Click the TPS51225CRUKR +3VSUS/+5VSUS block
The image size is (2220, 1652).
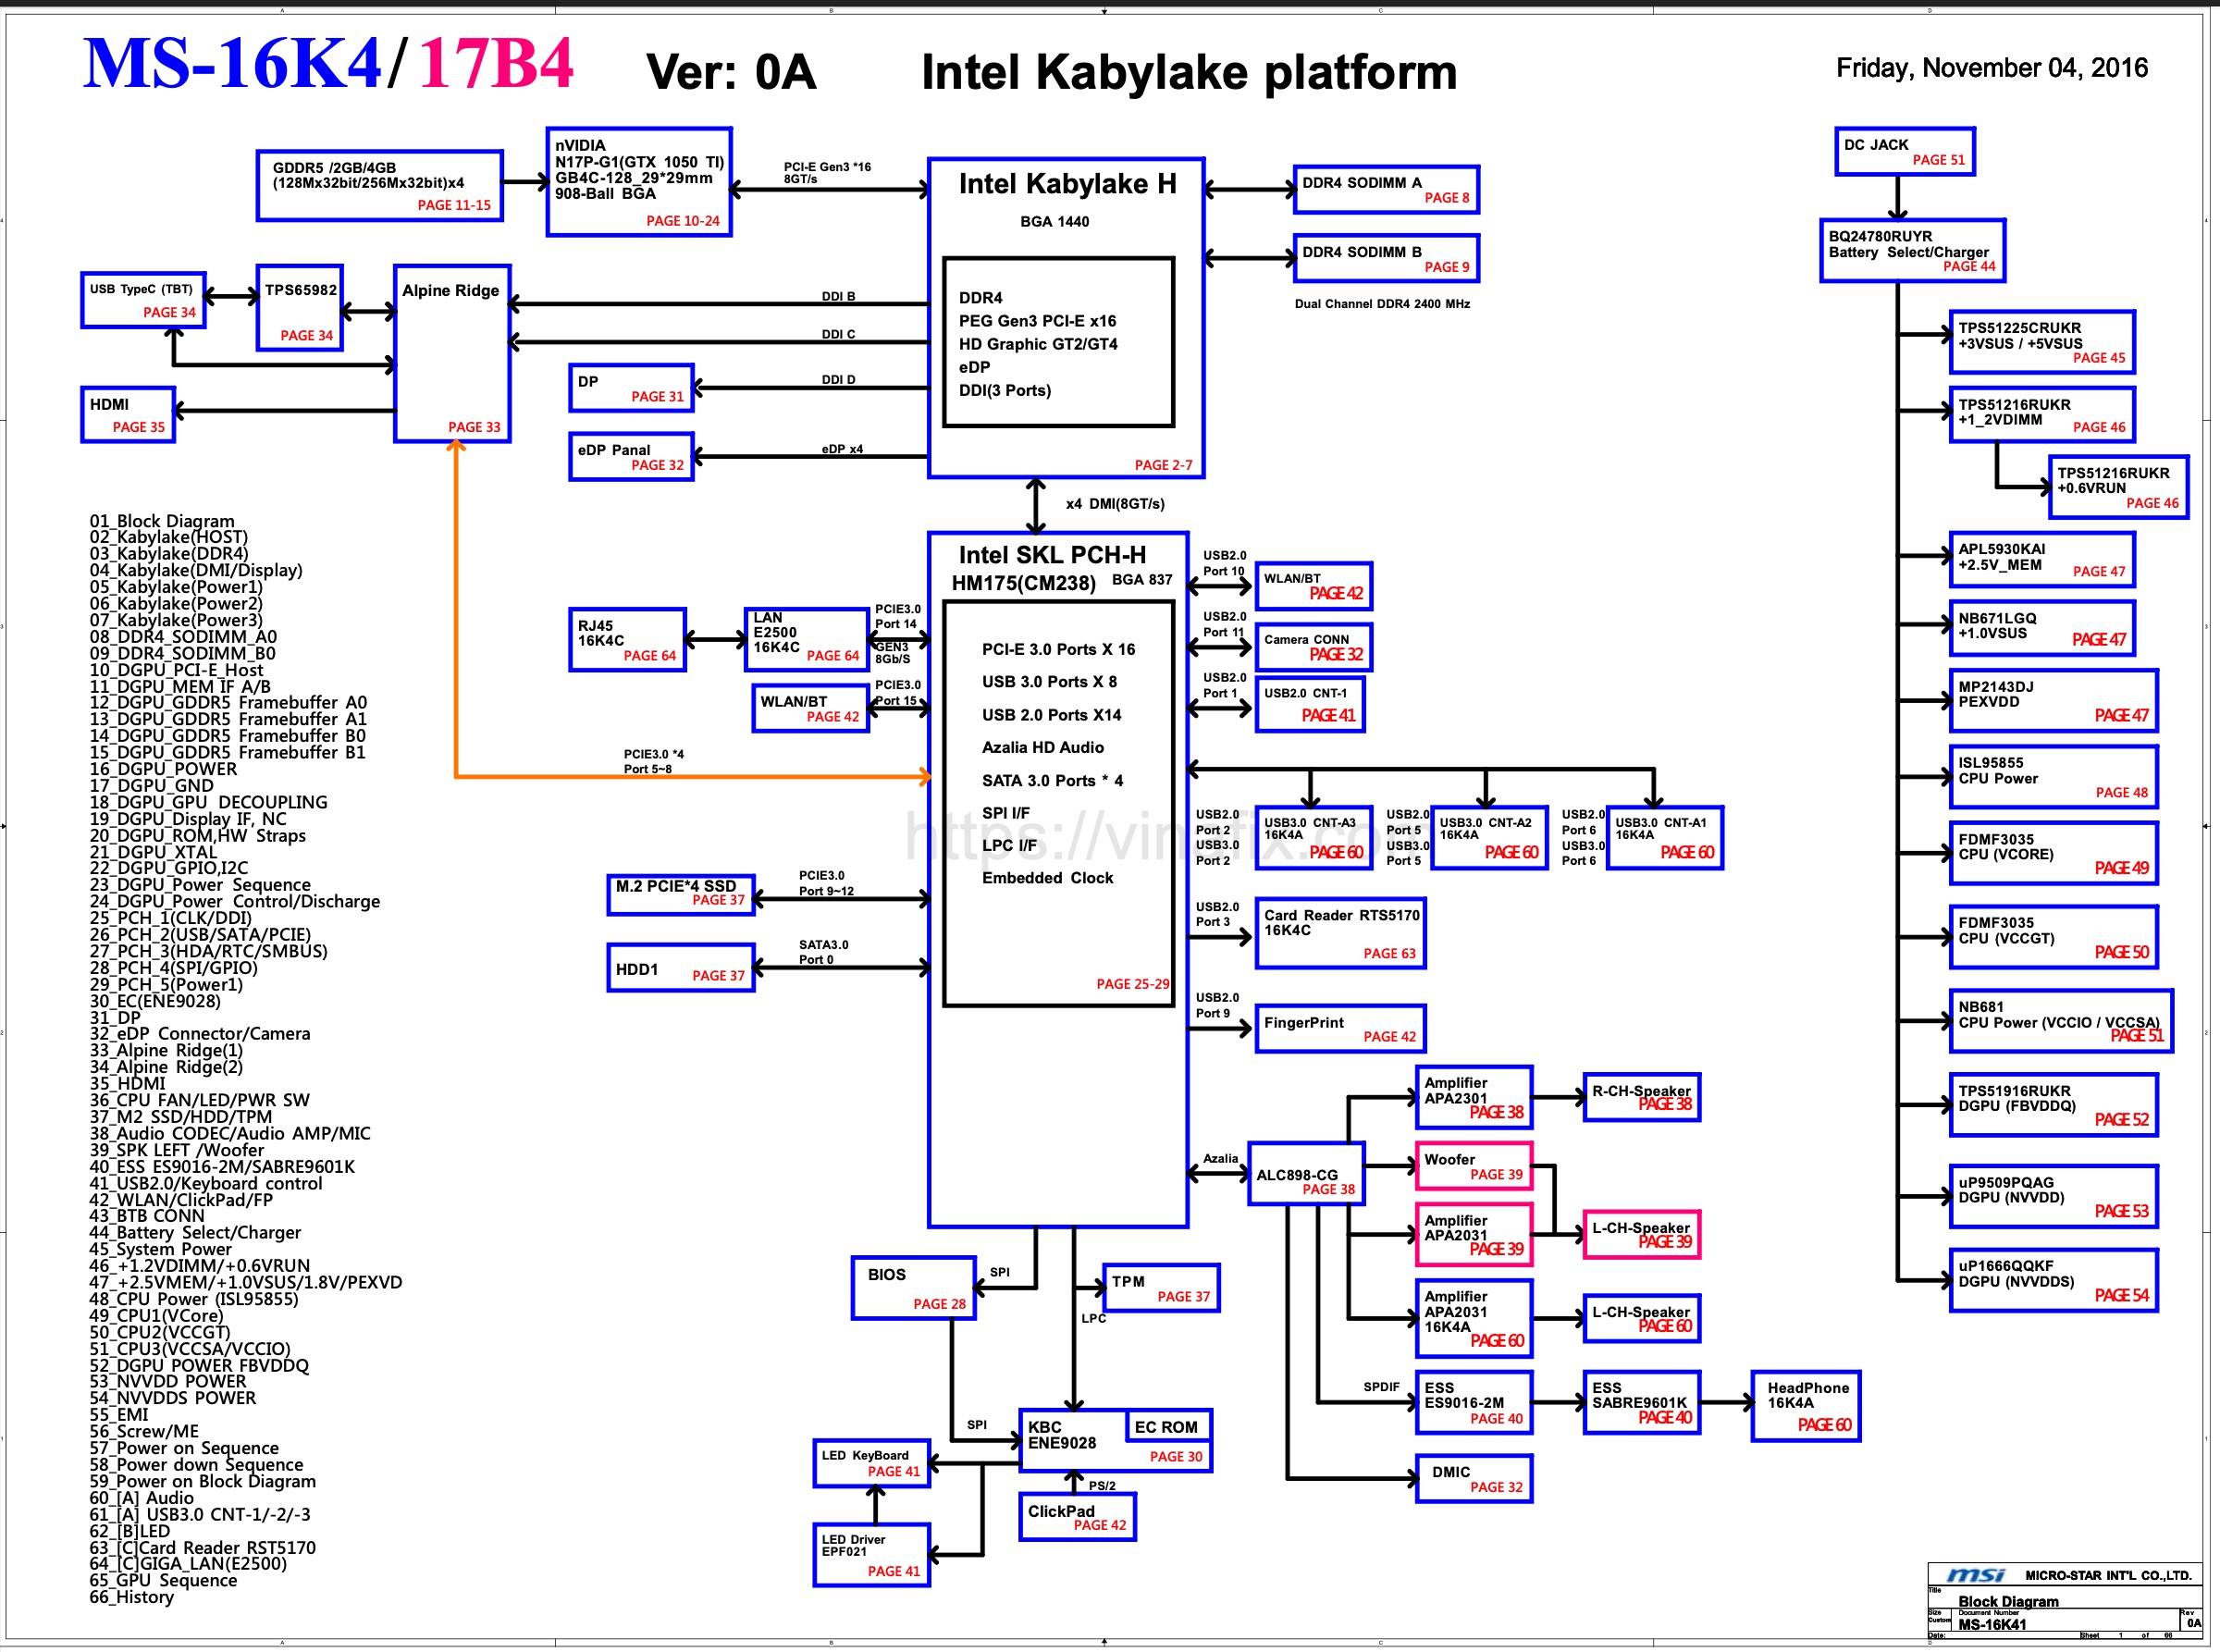[x=2043, y=342]
